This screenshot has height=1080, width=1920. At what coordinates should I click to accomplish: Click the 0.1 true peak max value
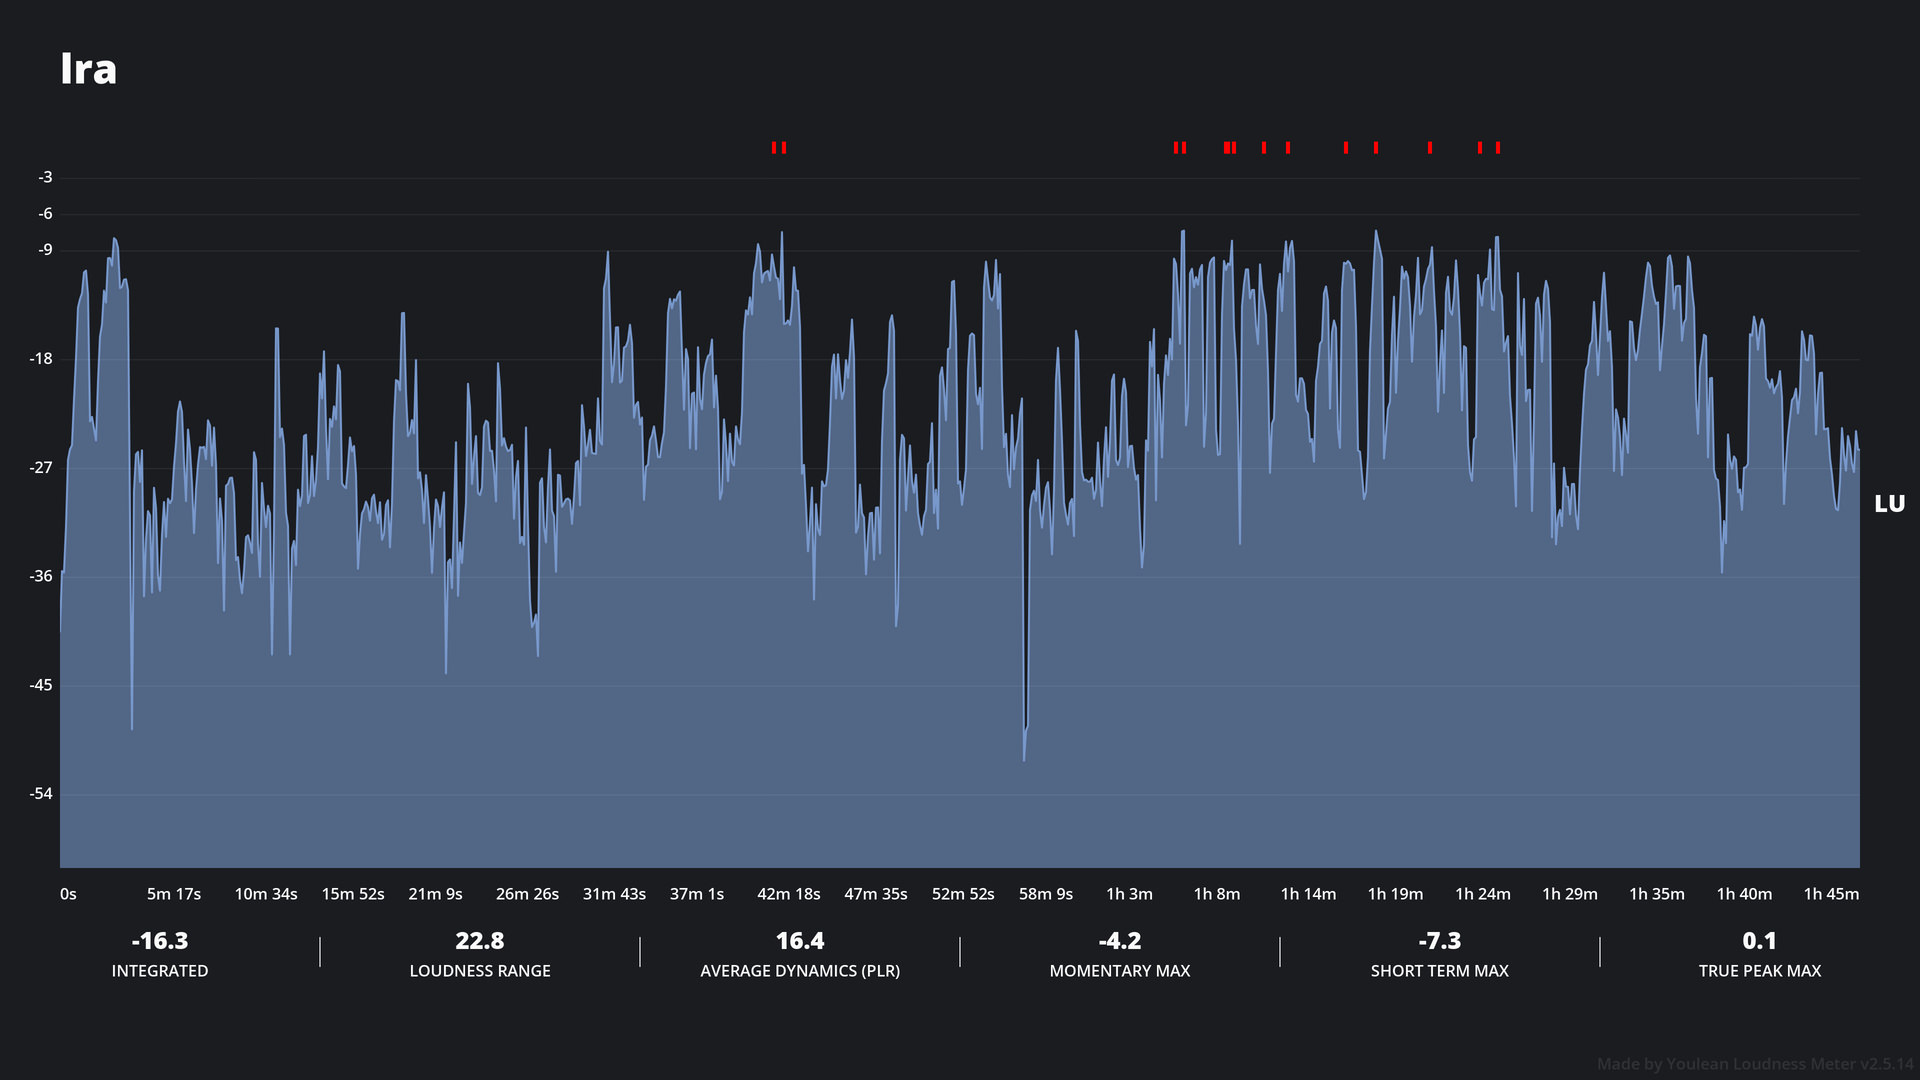point(1760,941)
